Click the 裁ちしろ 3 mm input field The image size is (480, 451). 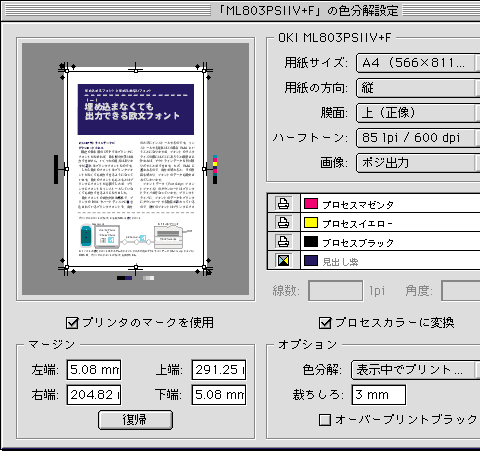(379, 395)
